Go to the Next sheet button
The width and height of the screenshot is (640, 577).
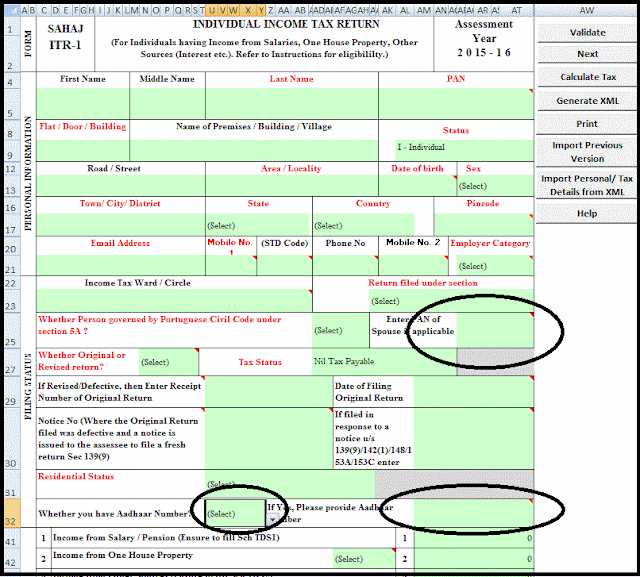click(587, 54)
